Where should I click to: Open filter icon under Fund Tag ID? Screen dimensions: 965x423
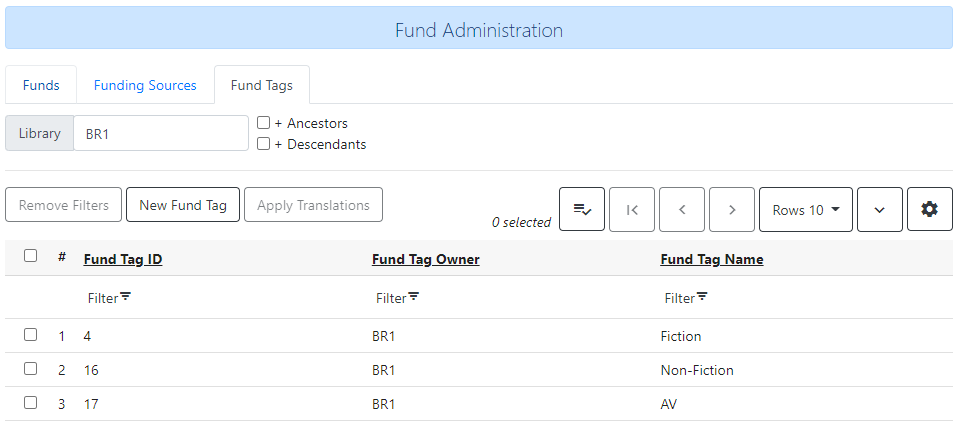coord(125,298)
